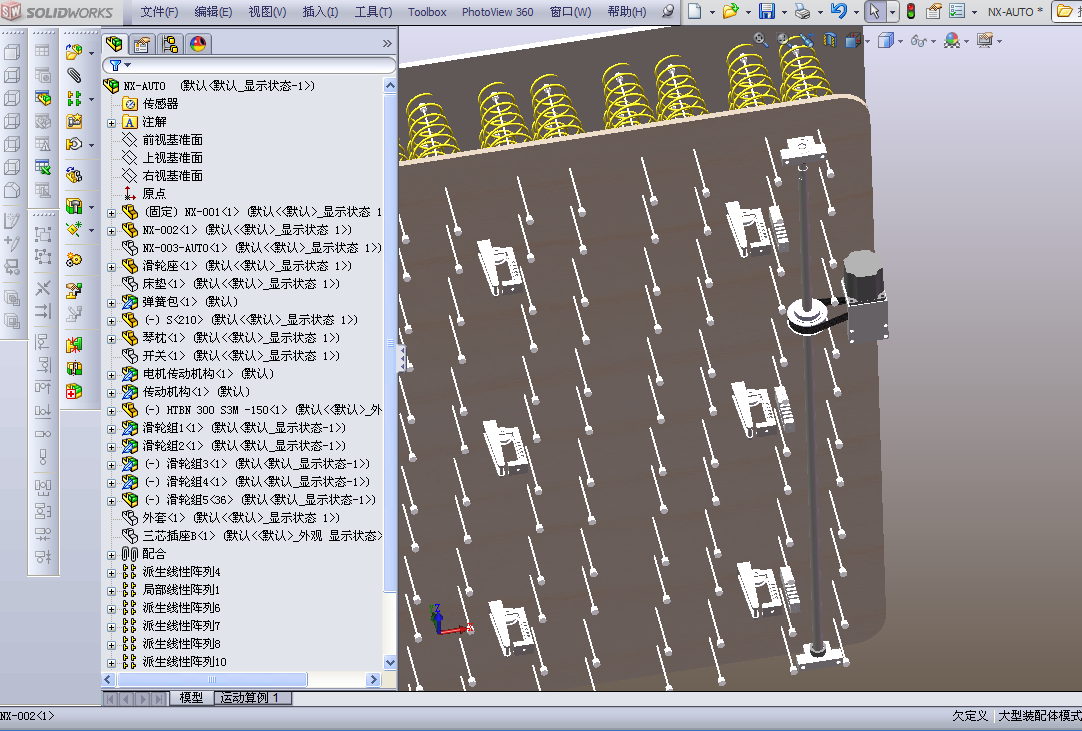Screen dimensions: 1082x731
Task: Expand the (固定) NX-001<1> component node
Action: [111, 213]
